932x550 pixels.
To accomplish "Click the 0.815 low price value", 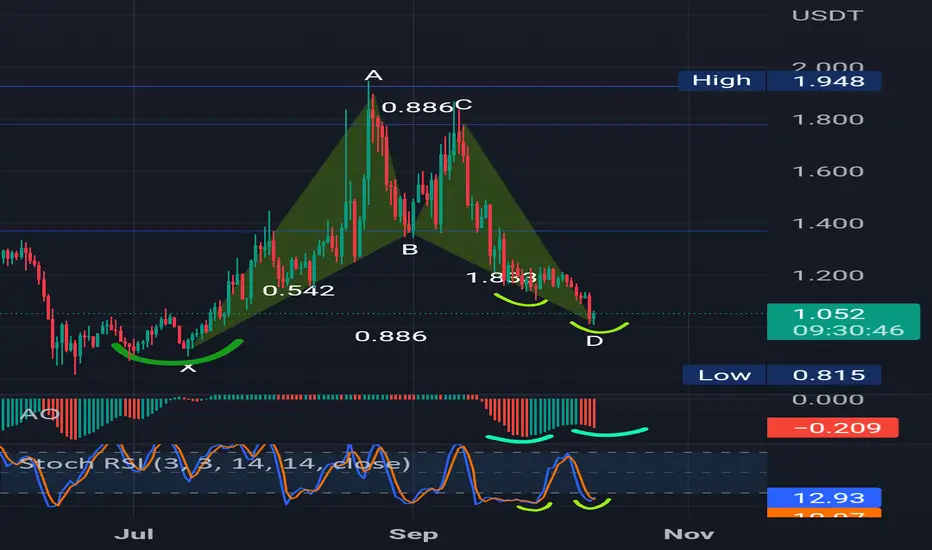I will (824, 375).
